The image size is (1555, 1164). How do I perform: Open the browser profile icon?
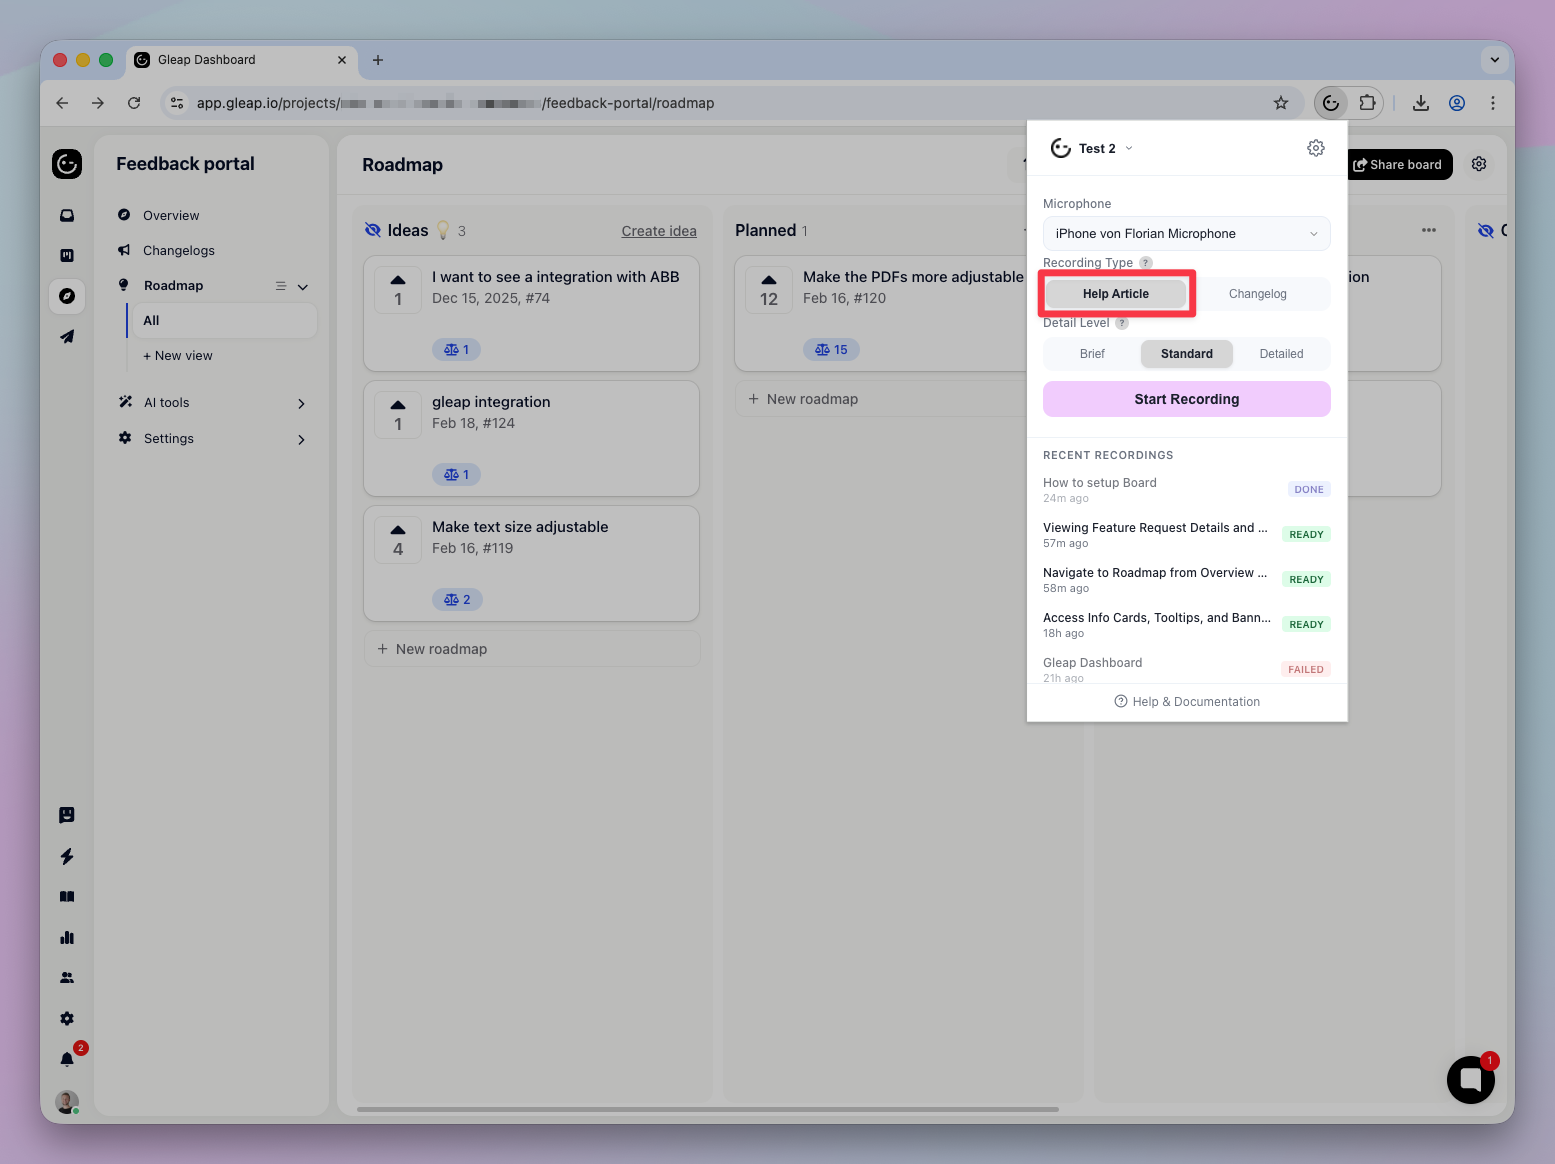1457,103
